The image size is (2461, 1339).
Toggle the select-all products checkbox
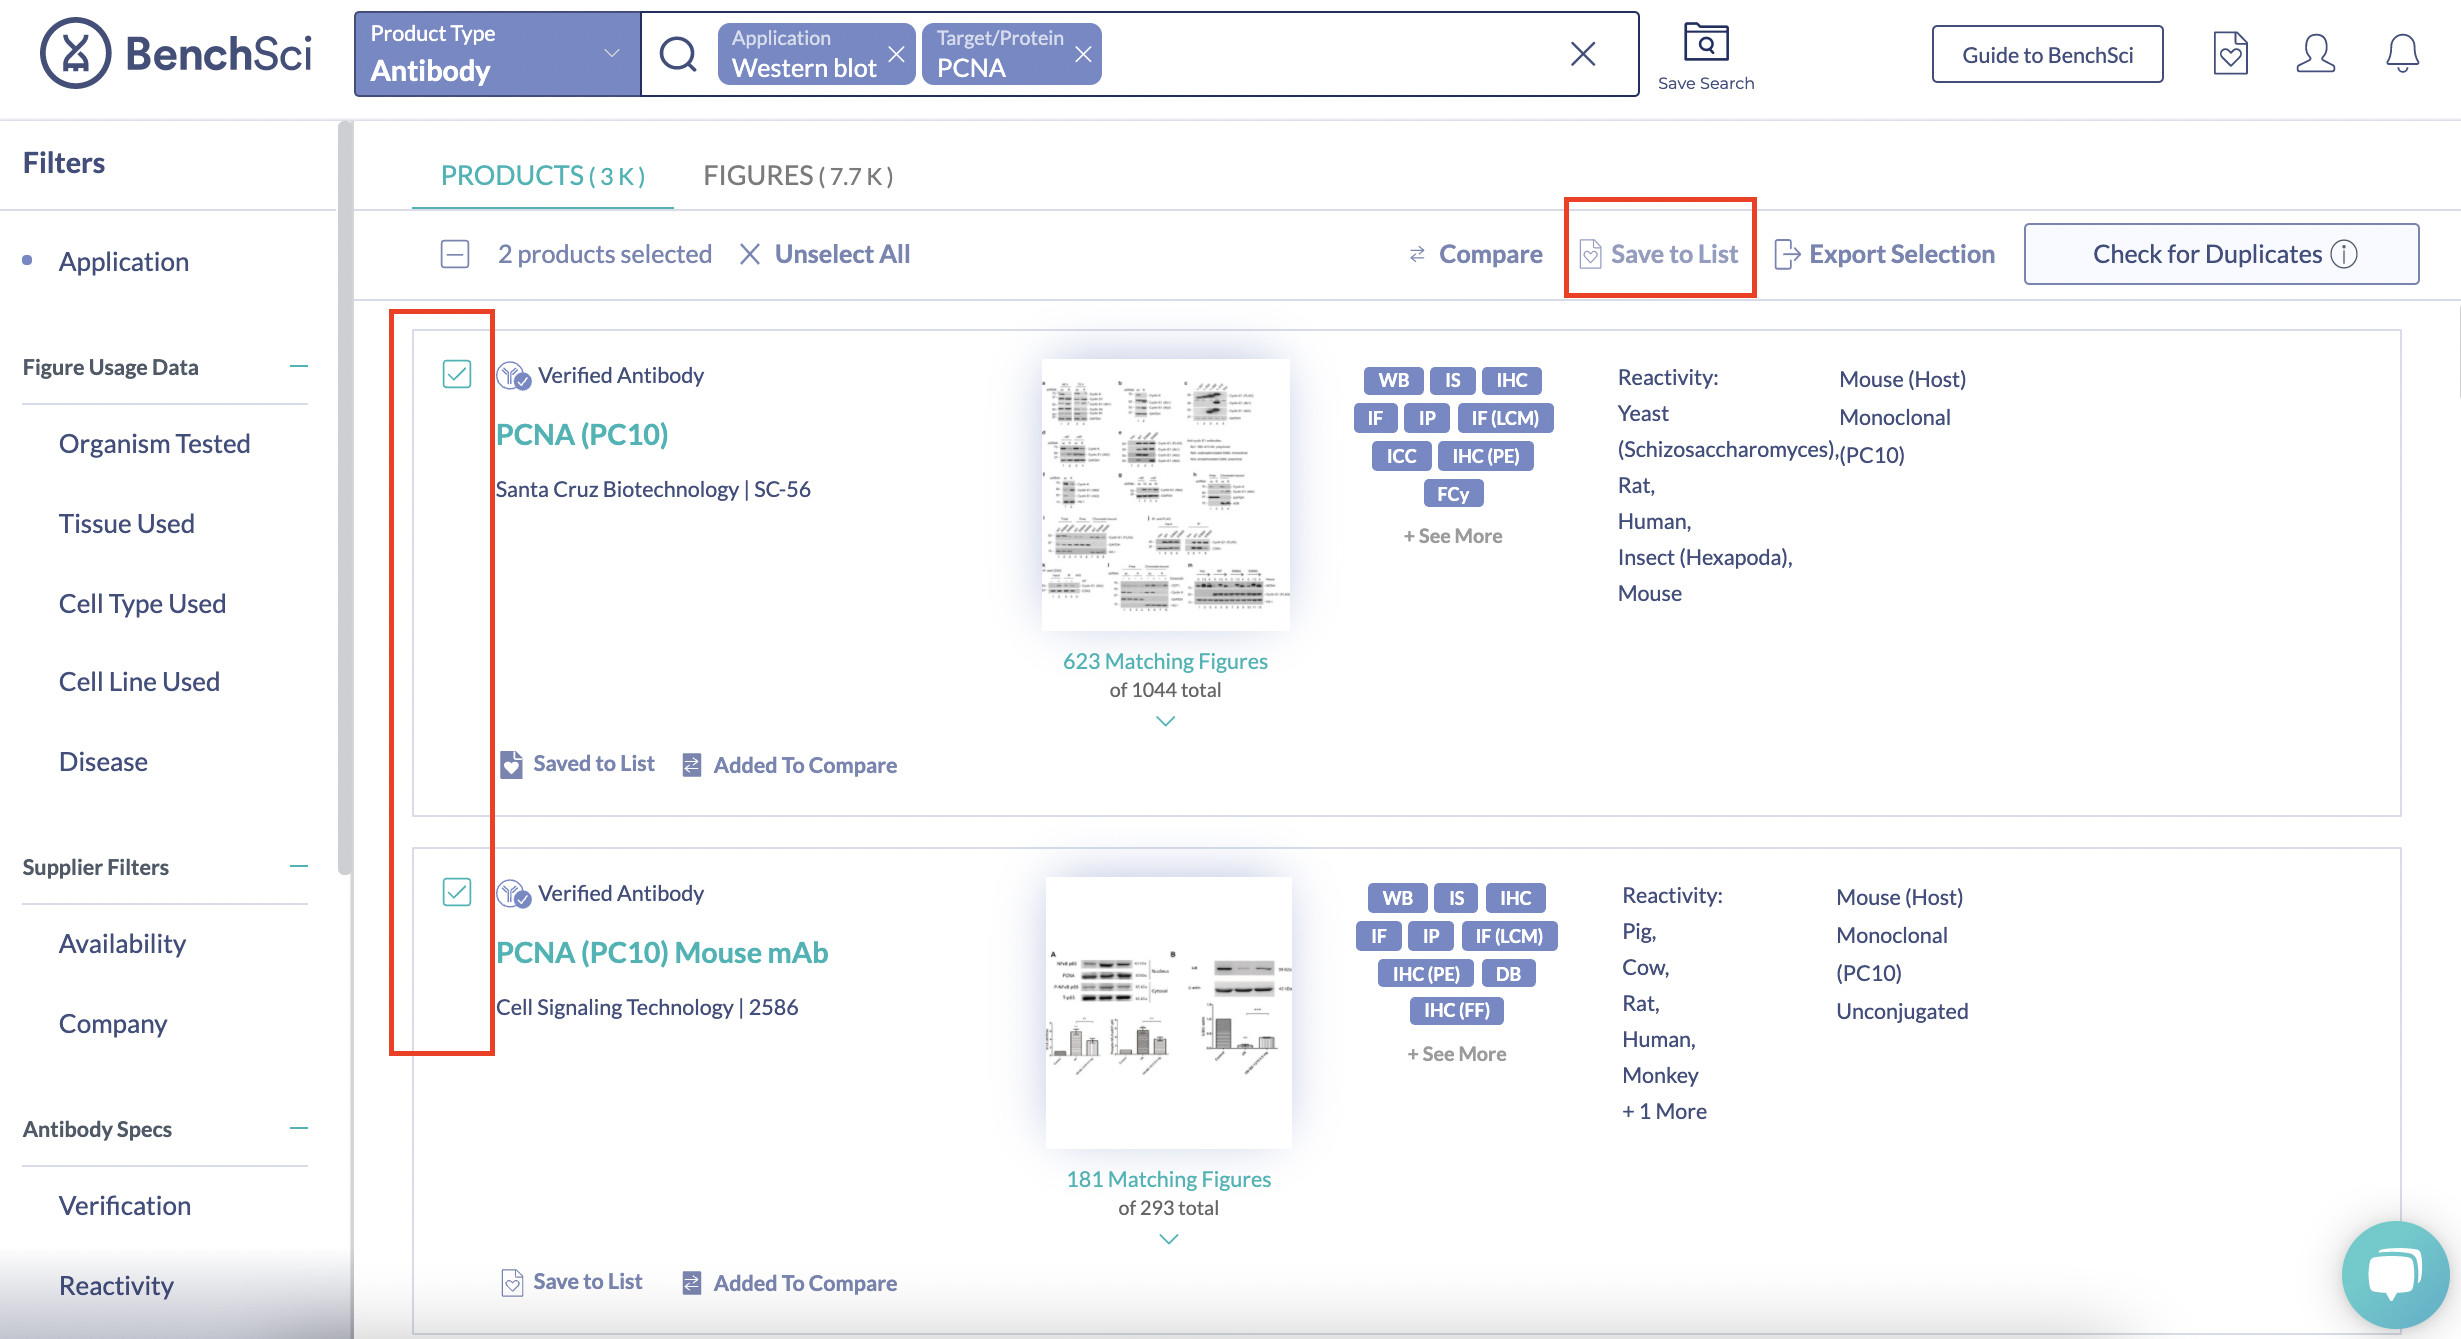455,254
